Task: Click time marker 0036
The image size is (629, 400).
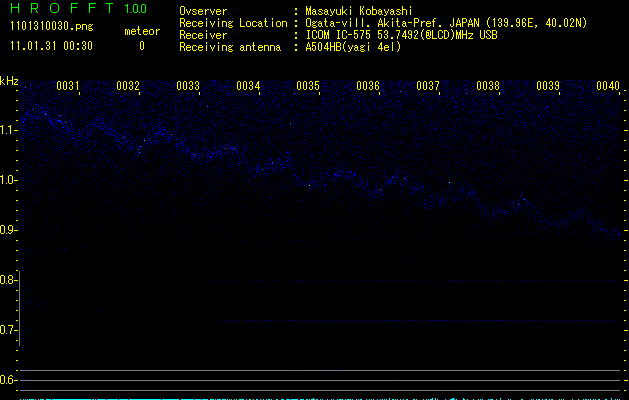Action: click(x=368, y=86)
